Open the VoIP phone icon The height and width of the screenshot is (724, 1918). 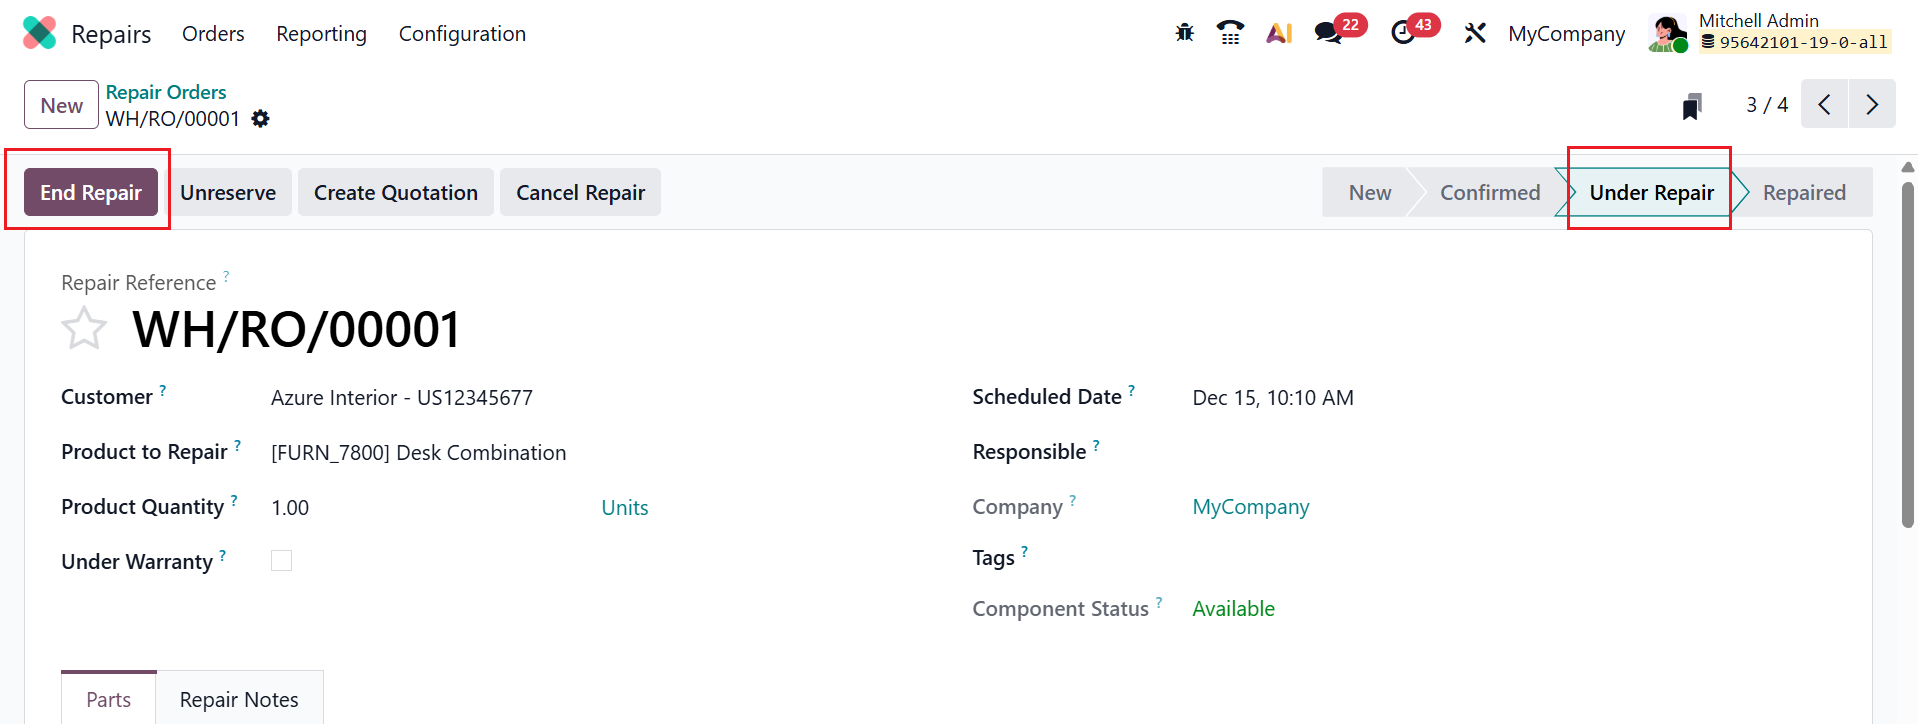[1230, 33]
